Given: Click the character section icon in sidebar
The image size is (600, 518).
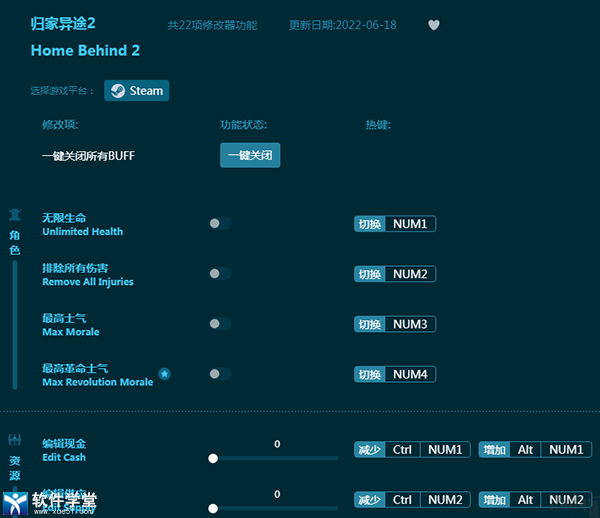Looking at the screenshot, I should (15, 215).
